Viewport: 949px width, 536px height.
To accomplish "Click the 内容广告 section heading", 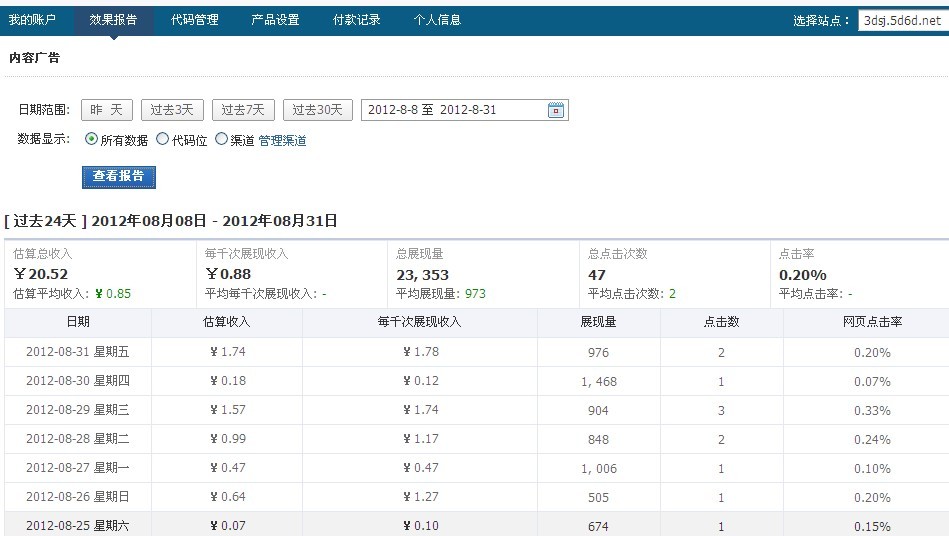I will click(34, 58).
